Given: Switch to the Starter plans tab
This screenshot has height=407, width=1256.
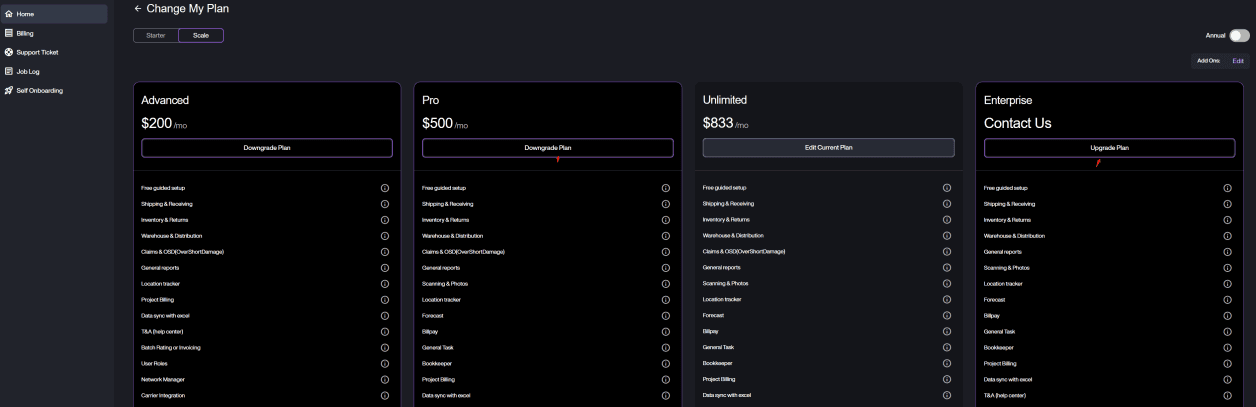Looking at the screenshot, I should click(156, 35).
